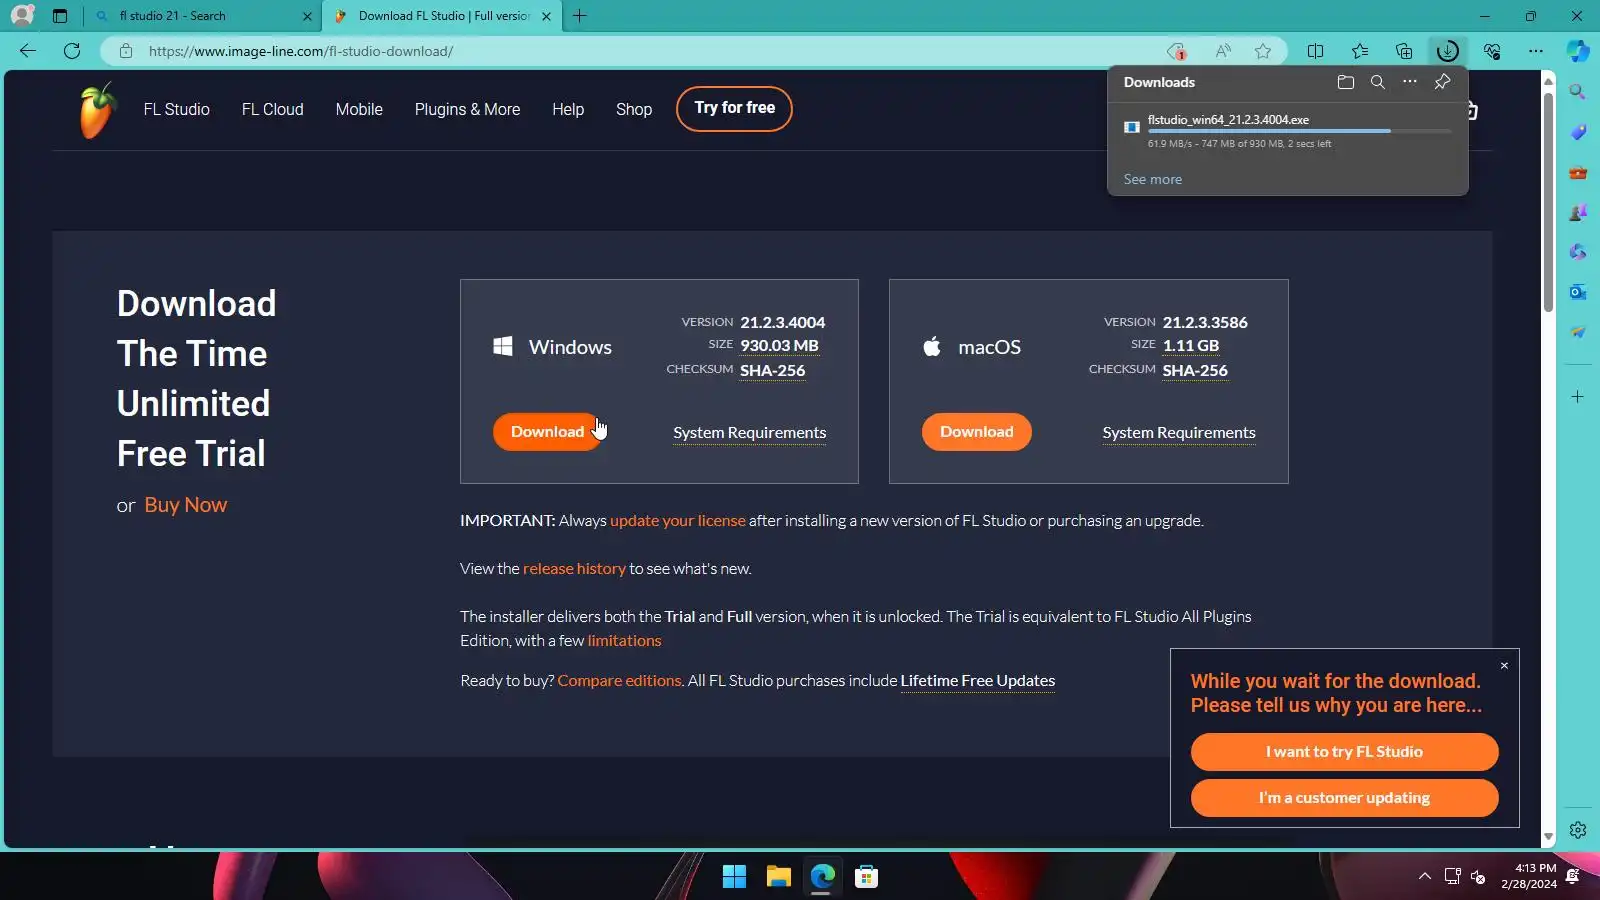Open downloads folder icon in Downloads panel
This screenshot has width=1600, height=900.
1346,82
